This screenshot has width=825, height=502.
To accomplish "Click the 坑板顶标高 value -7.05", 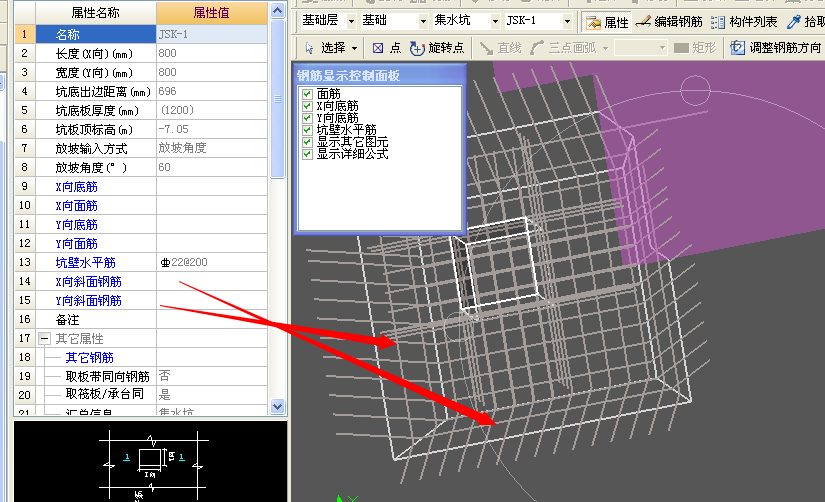I will click(x=212, y=129).
